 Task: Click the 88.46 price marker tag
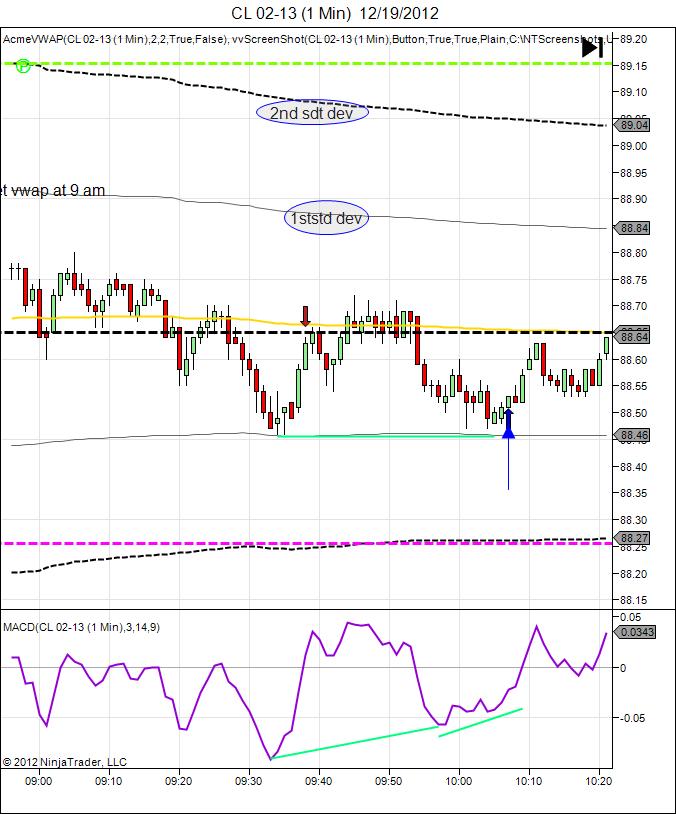(632, 435)
